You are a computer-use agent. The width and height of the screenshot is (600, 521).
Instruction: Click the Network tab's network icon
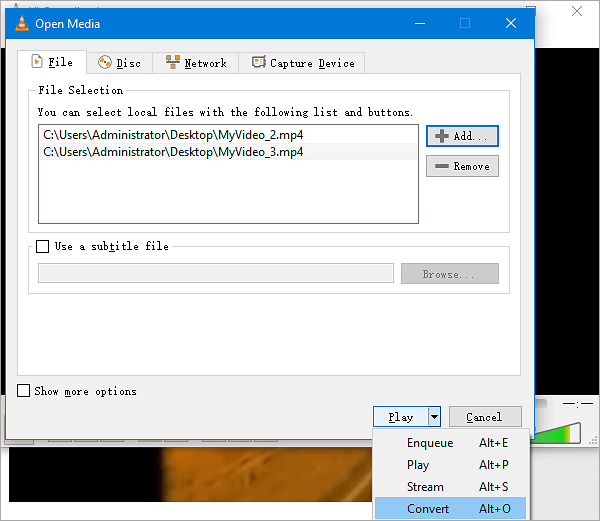click(173, 63)
